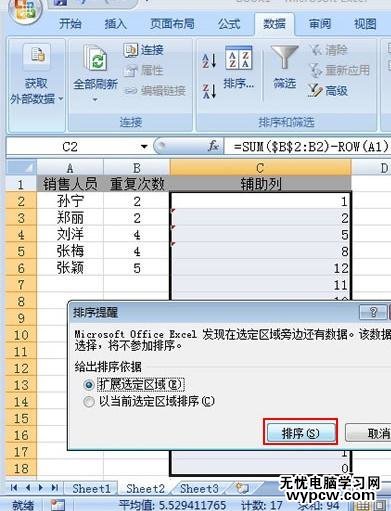Go to first sheet navigation arrow
Screen dimensions: 391x511
pyautogui.click(x=14, y=488)
